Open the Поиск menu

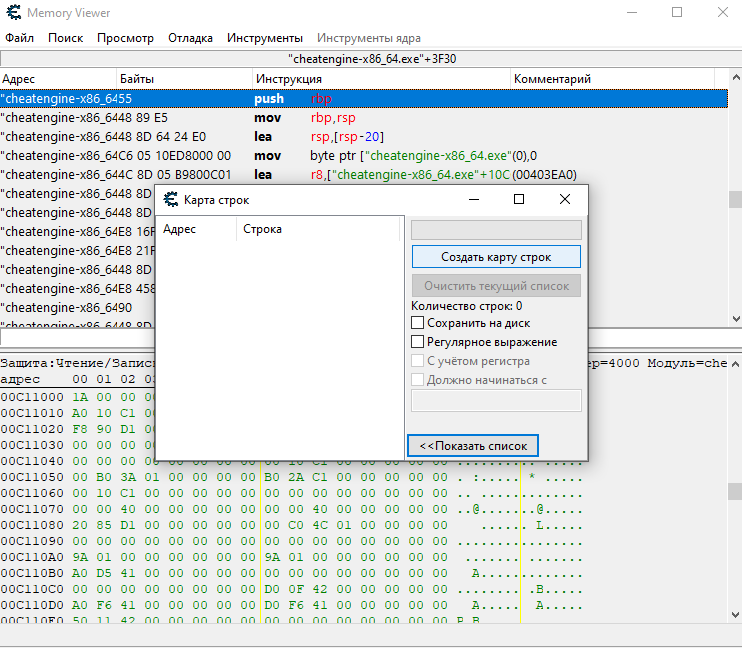[x=65, y=38]
